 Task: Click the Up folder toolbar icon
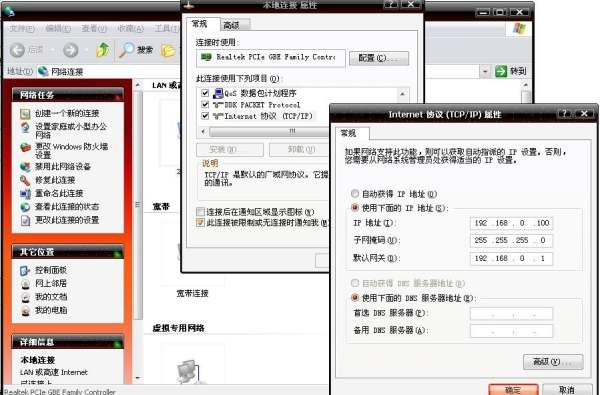tap(103, 50)
